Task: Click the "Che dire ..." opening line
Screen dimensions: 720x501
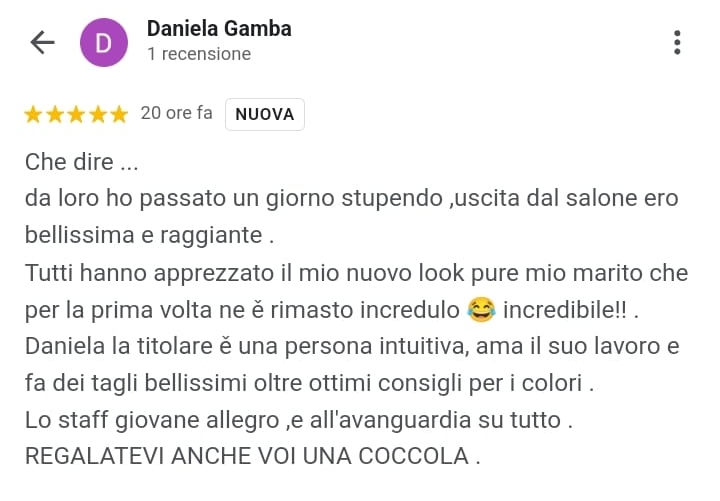Action: [82, 162]
